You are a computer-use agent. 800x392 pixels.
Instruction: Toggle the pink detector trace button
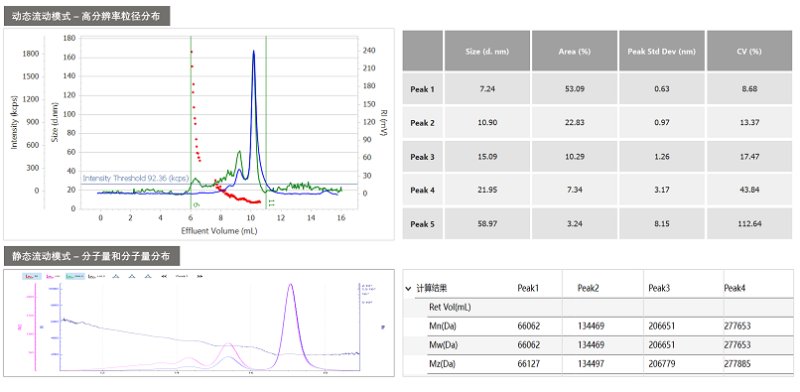53,276
